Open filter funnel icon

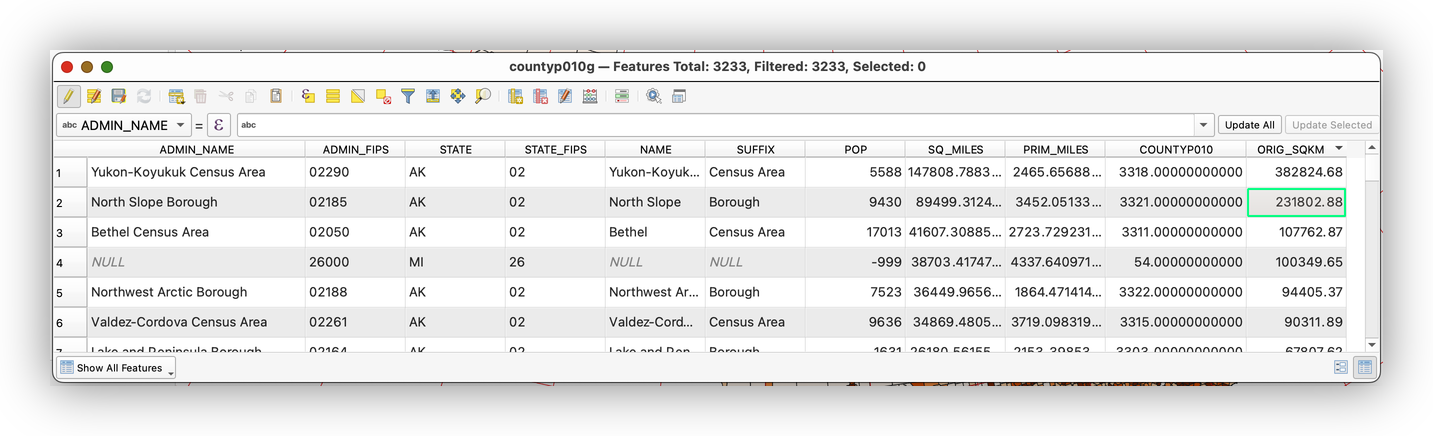pyautogui.click(x=408, y=96)
